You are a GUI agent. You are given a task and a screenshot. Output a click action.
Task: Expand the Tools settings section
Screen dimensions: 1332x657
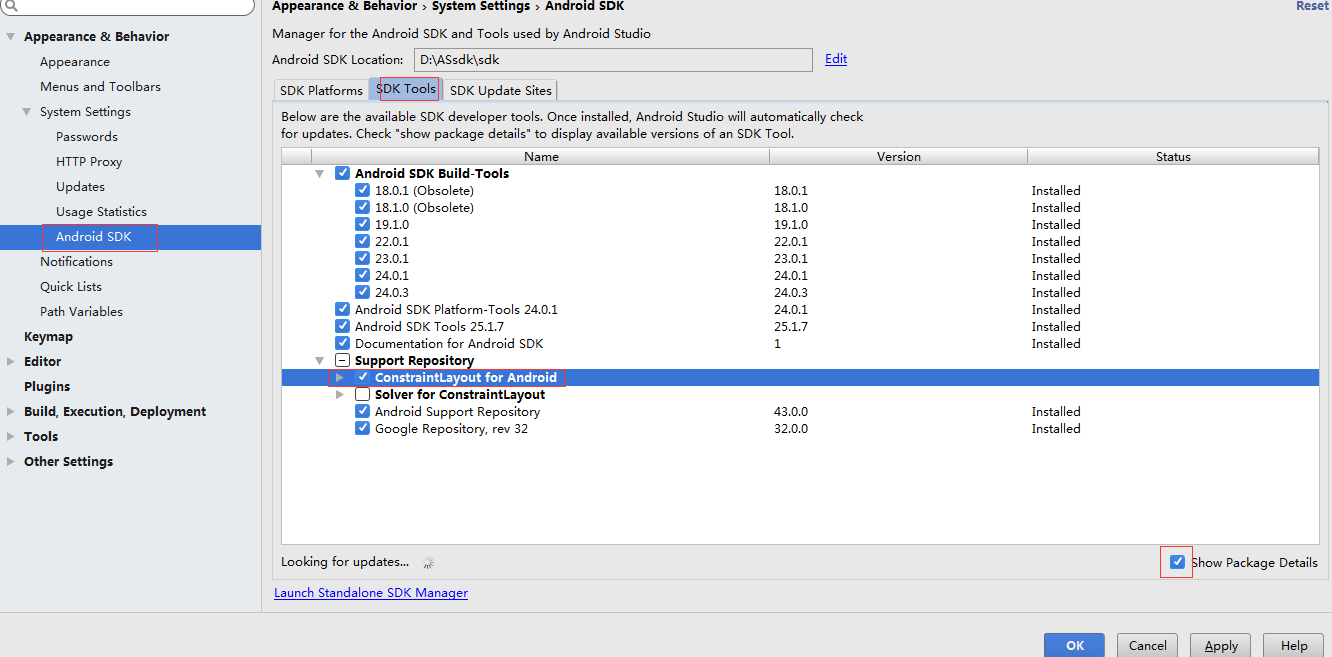click(x=11, y=436)
